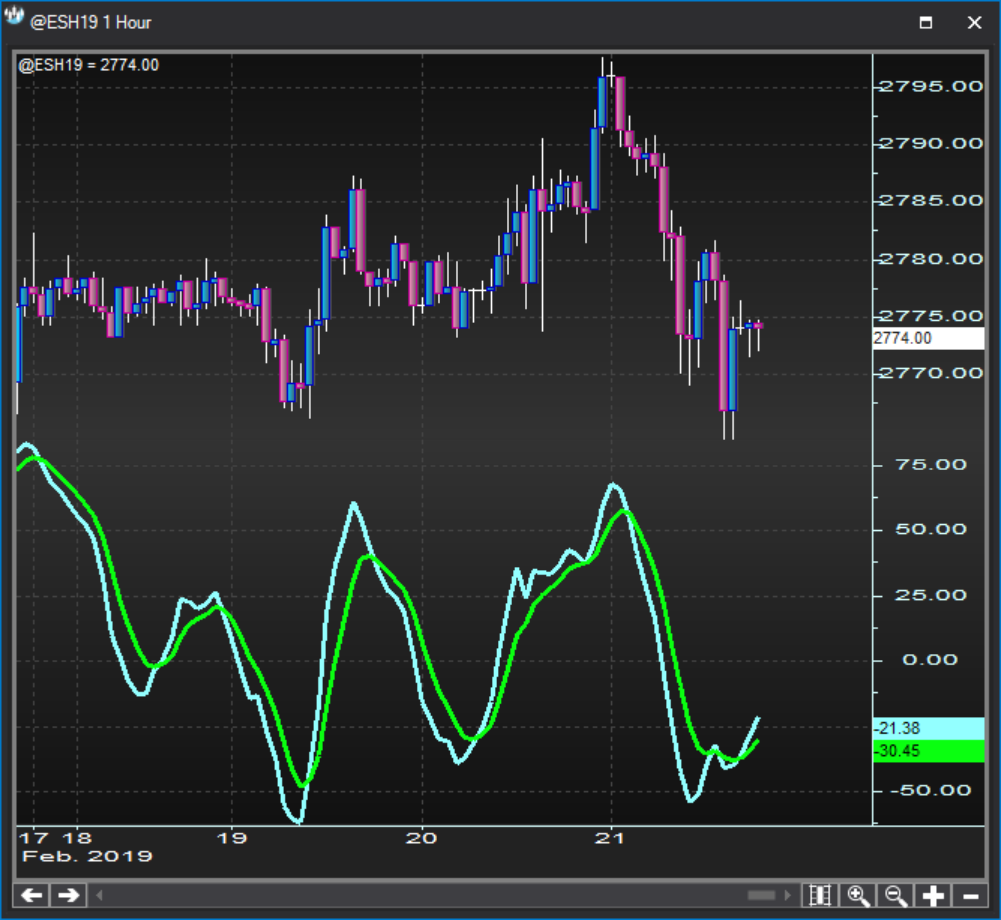Click the zoom out magnifier icon

896,895
